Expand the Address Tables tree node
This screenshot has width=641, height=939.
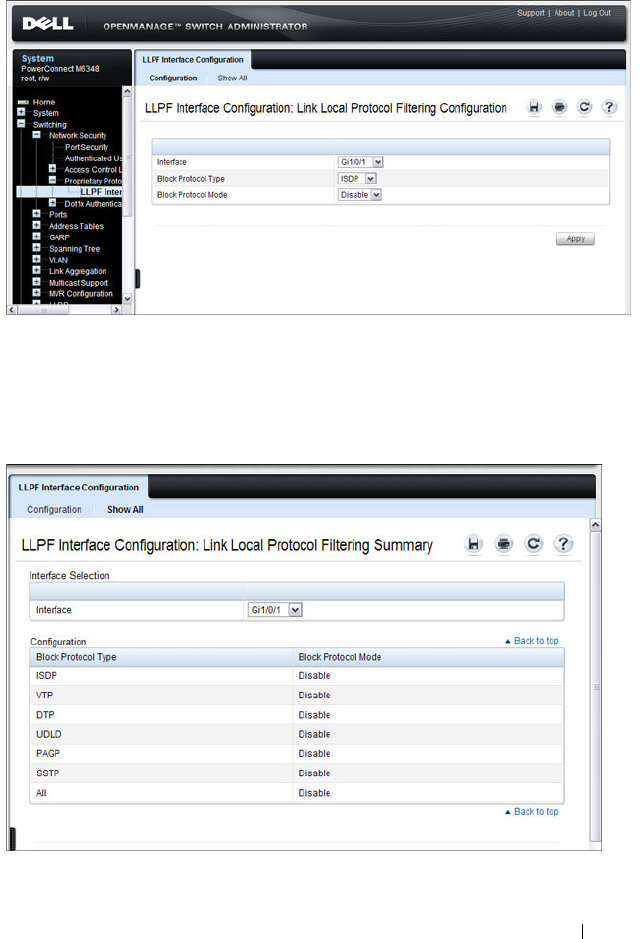[37, 225]
